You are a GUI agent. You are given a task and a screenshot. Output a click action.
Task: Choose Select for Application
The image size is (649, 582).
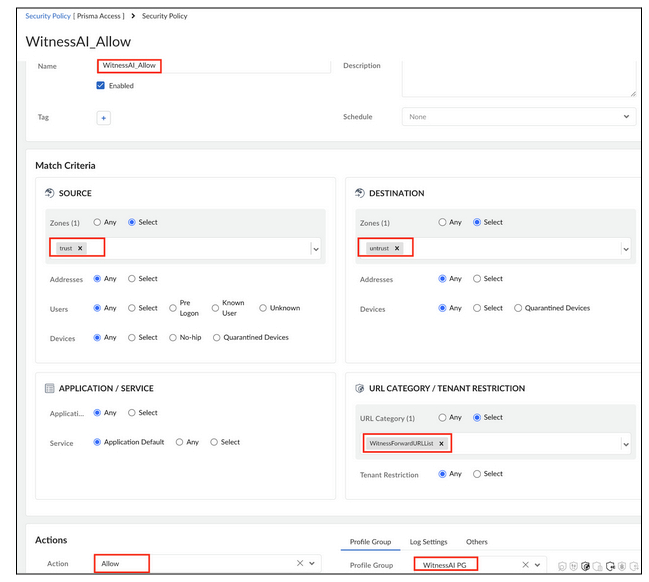click(x=132, y=413)
